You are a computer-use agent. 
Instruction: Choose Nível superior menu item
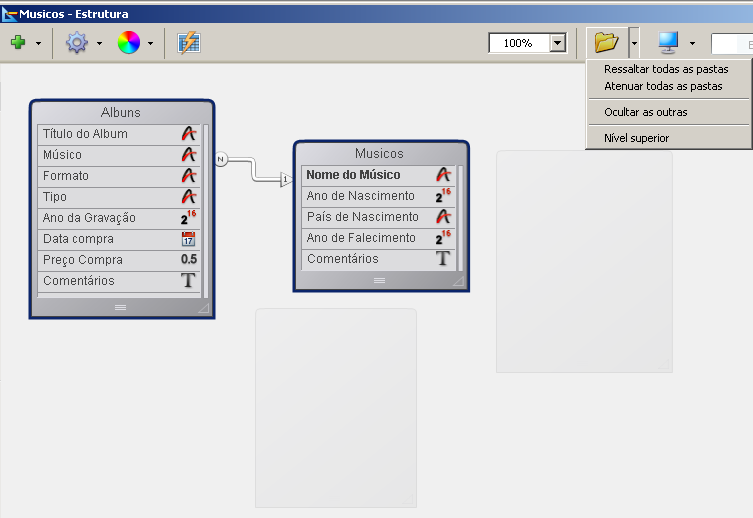pyautogui.click(x=636, y=138)
